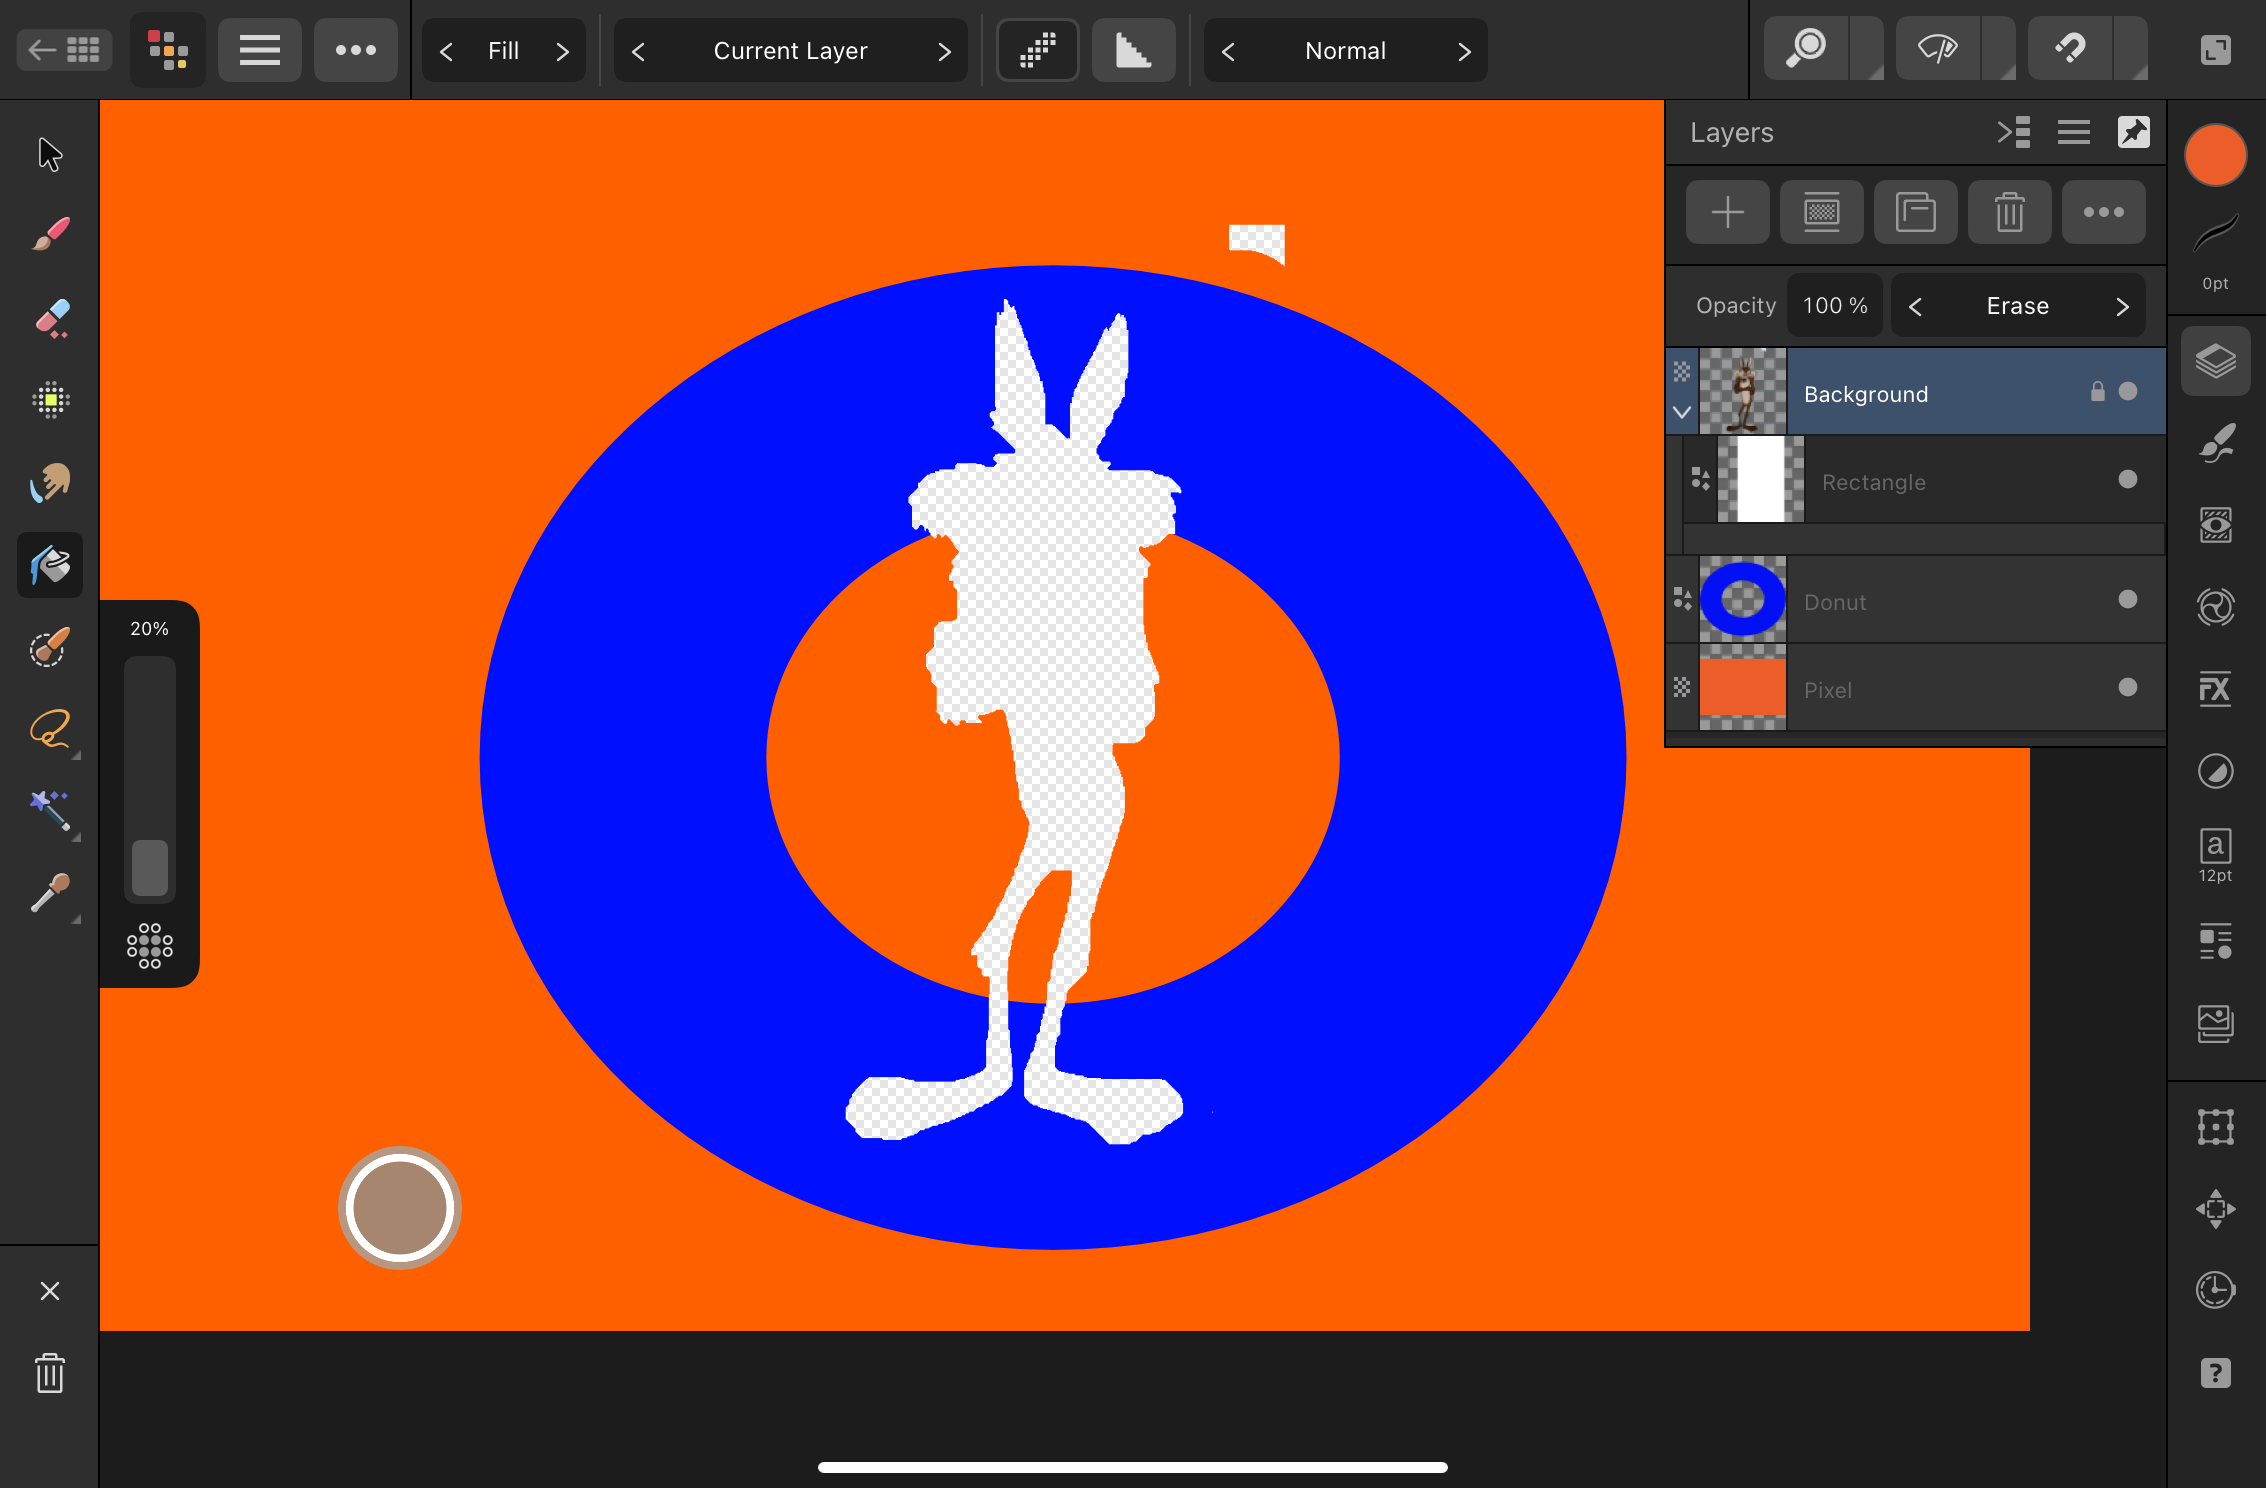Switch Current Layer source to previous
The height and width of the screenshot is (1488, 2266).
[x=638, y=51]
